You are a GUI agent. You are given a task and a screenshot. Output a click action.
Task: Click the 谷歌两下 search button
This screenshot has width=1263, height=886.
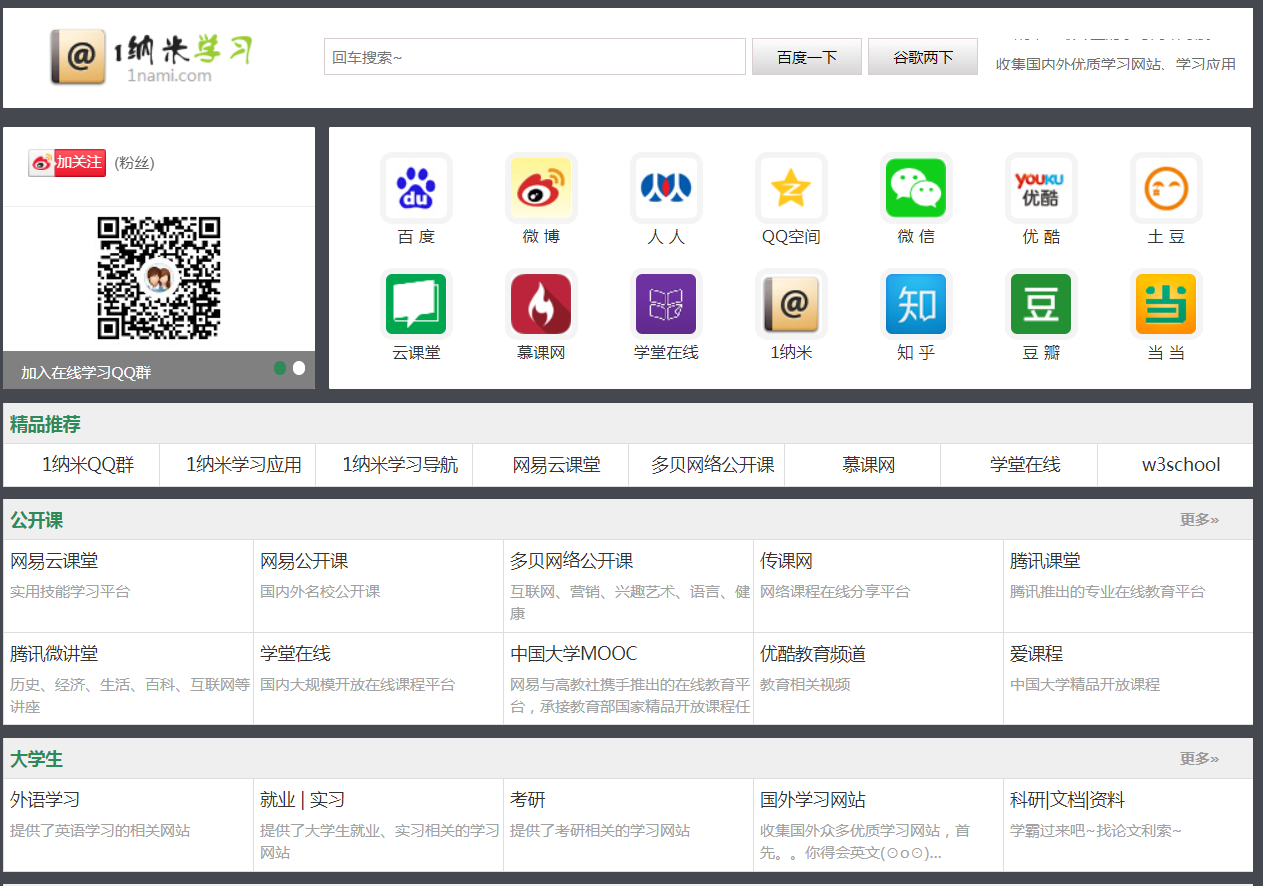(923, 57)
